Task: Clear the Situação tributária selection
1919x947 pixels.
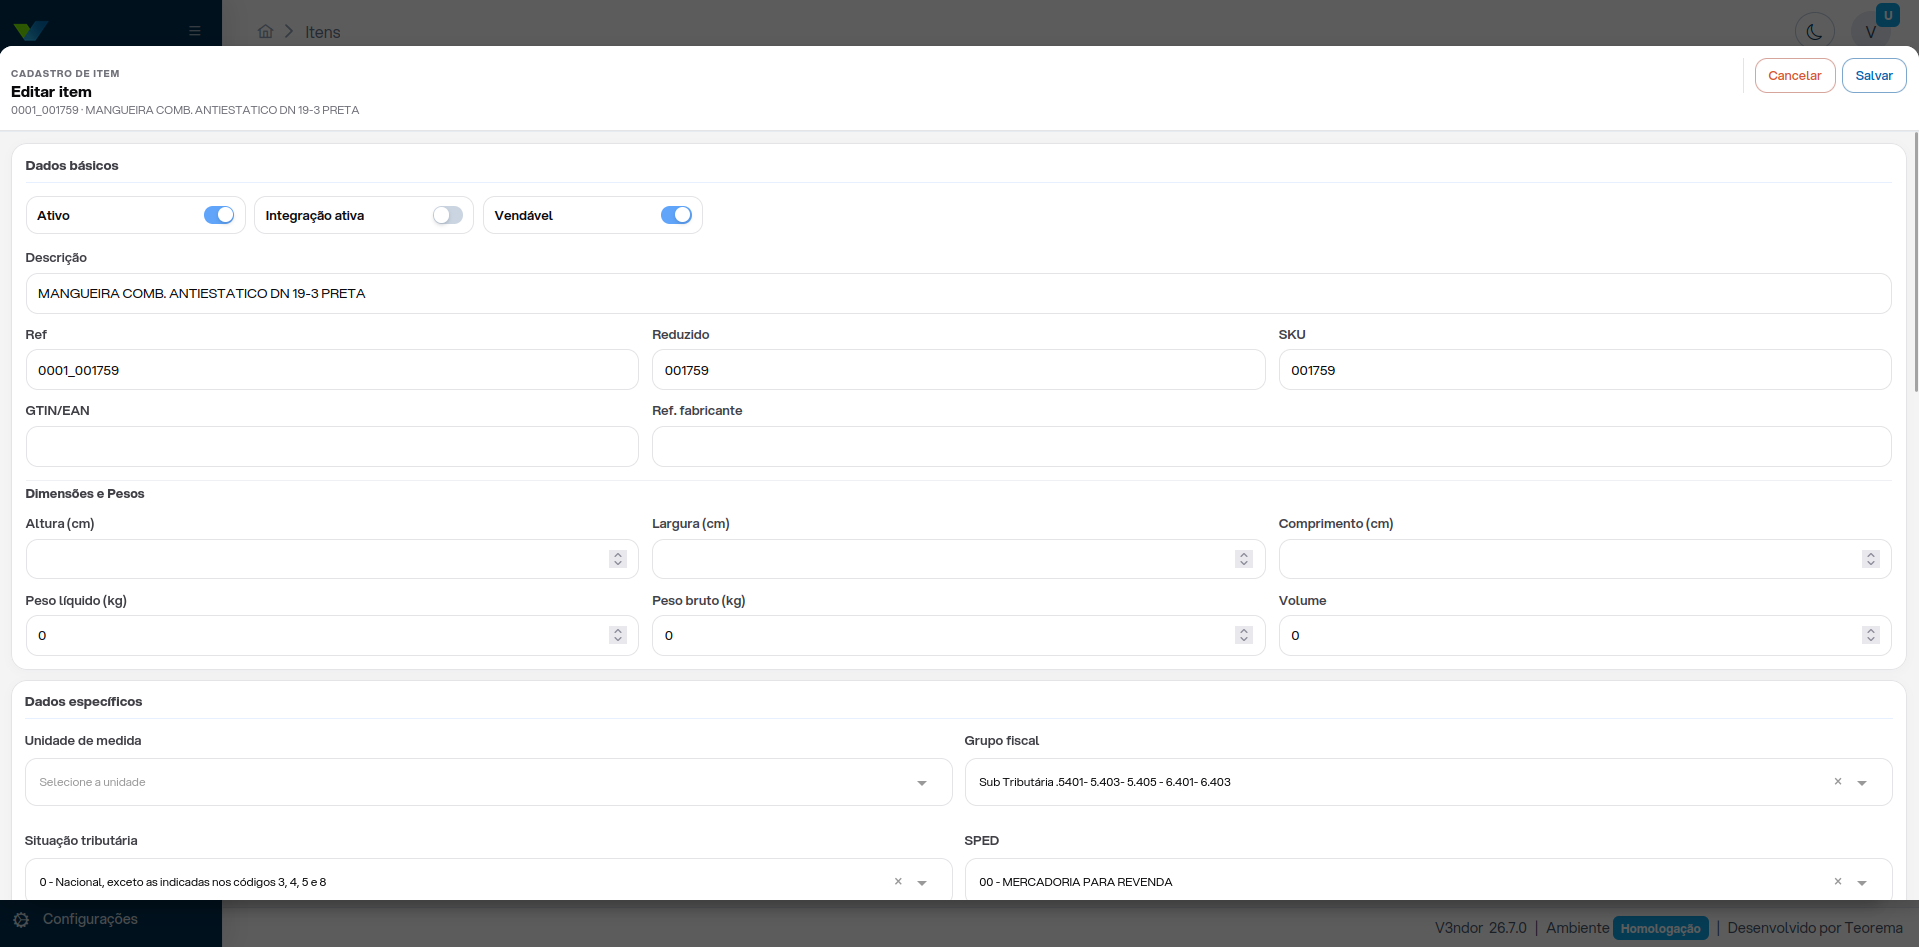Action: click(x=898, y=881)
